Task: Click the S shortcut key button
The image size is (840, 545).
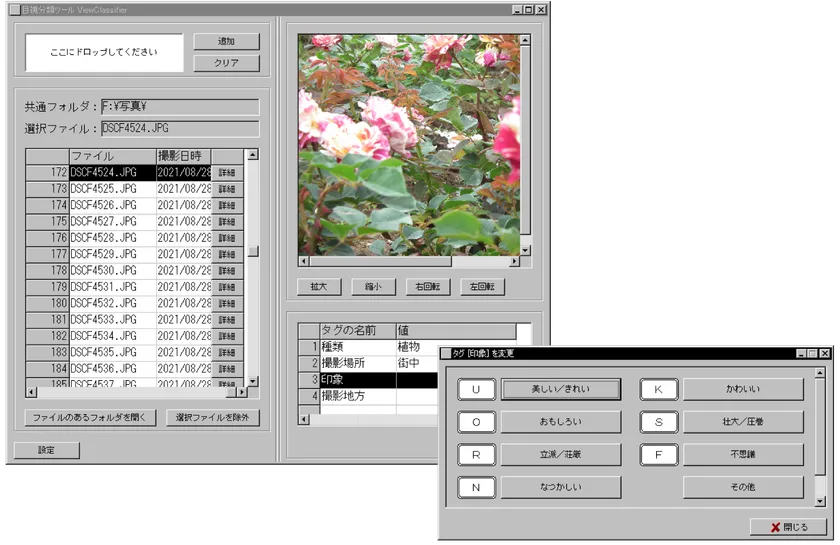Action: 659,422
